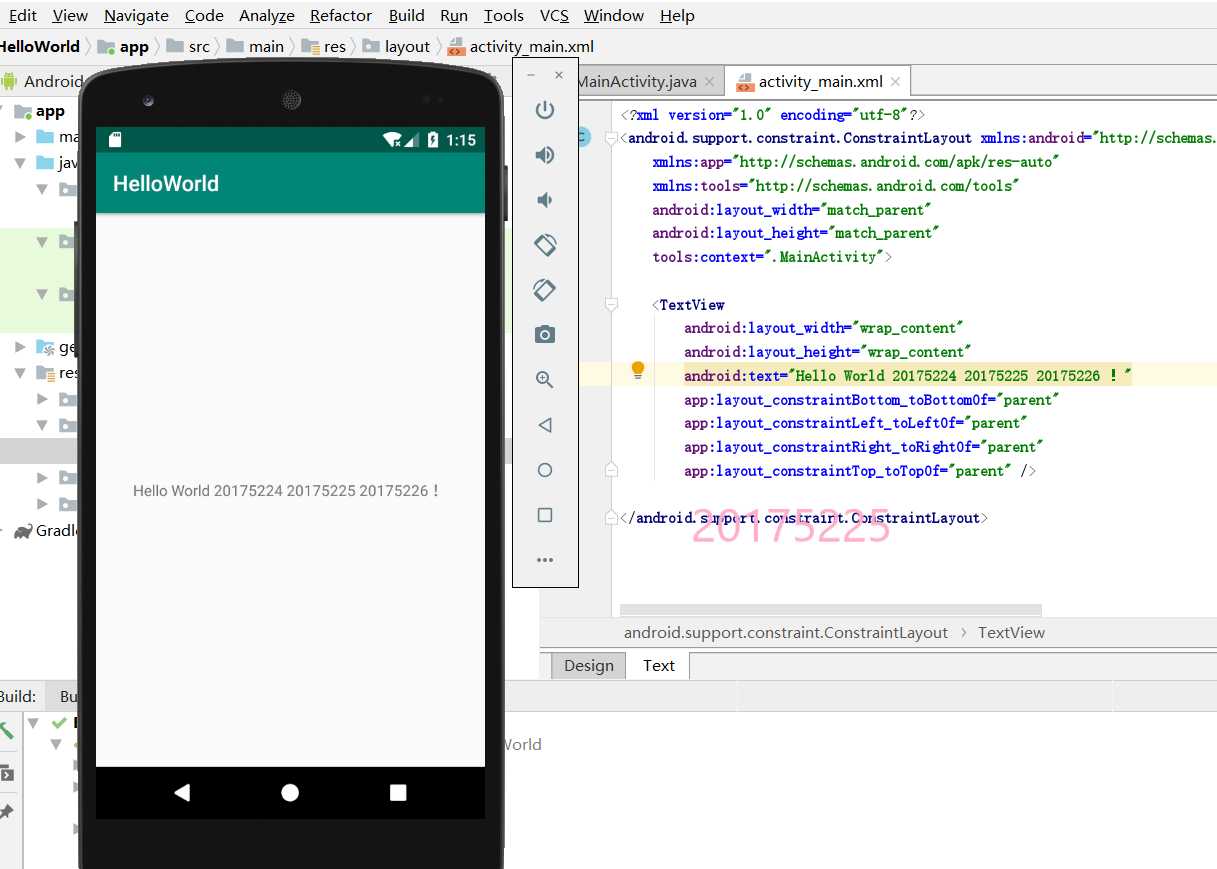Click the emulator toolbar Back triangle
Image resolution: width=1217 pixels, height=869 pixels.
pos(545,425)
